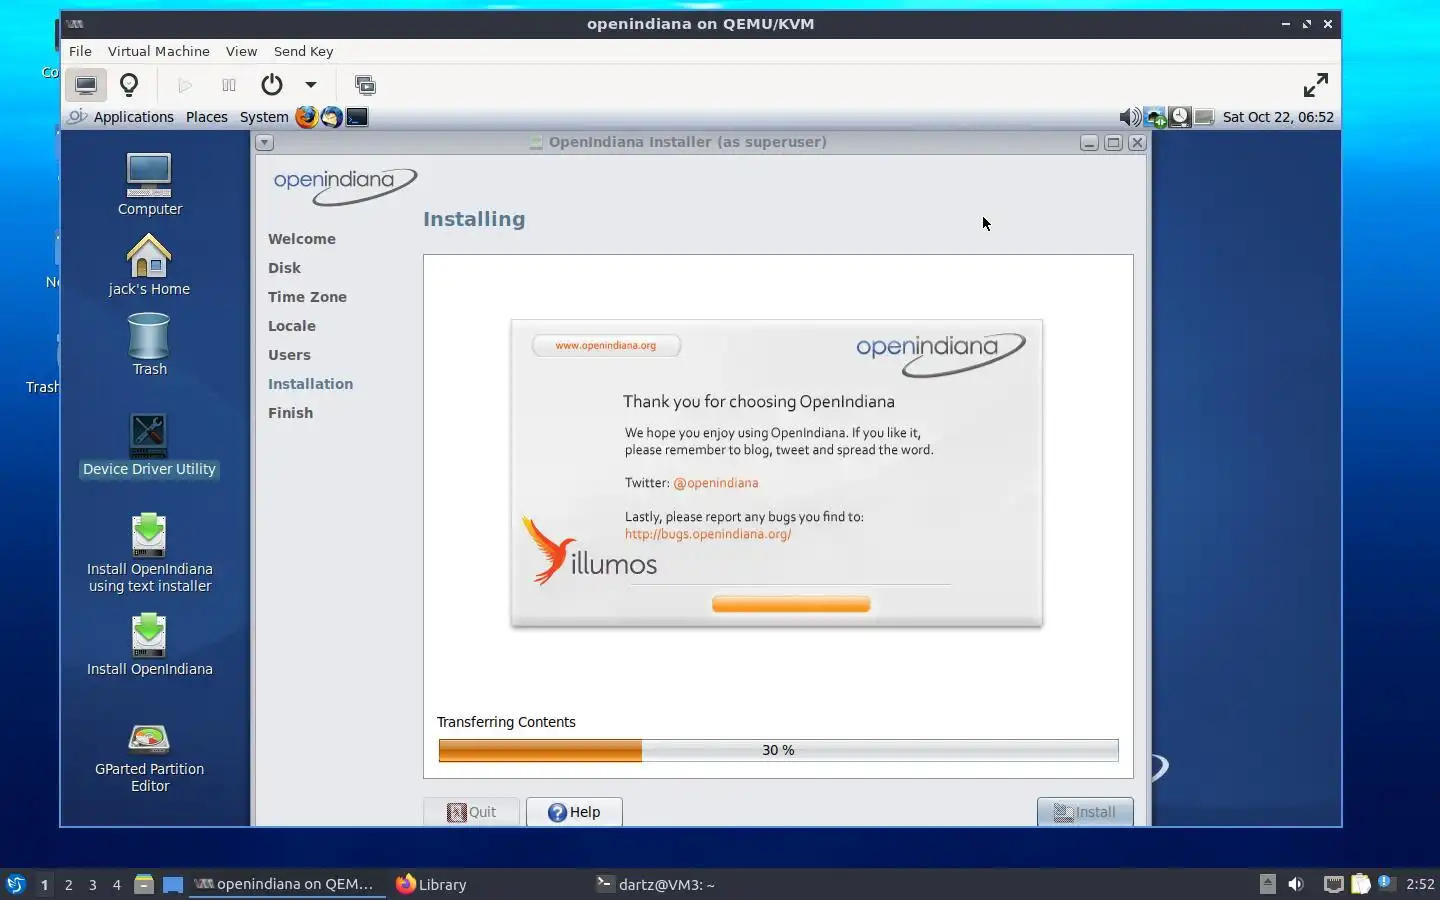
Task: Open the update notifier tray icon
Action: pyautogui.click(x=1386, y=883)
